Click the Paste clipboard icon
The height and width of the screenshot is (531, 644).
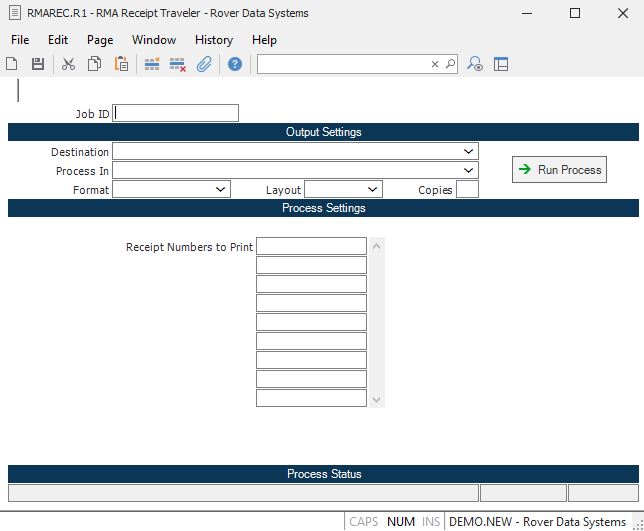pos(121,64)
